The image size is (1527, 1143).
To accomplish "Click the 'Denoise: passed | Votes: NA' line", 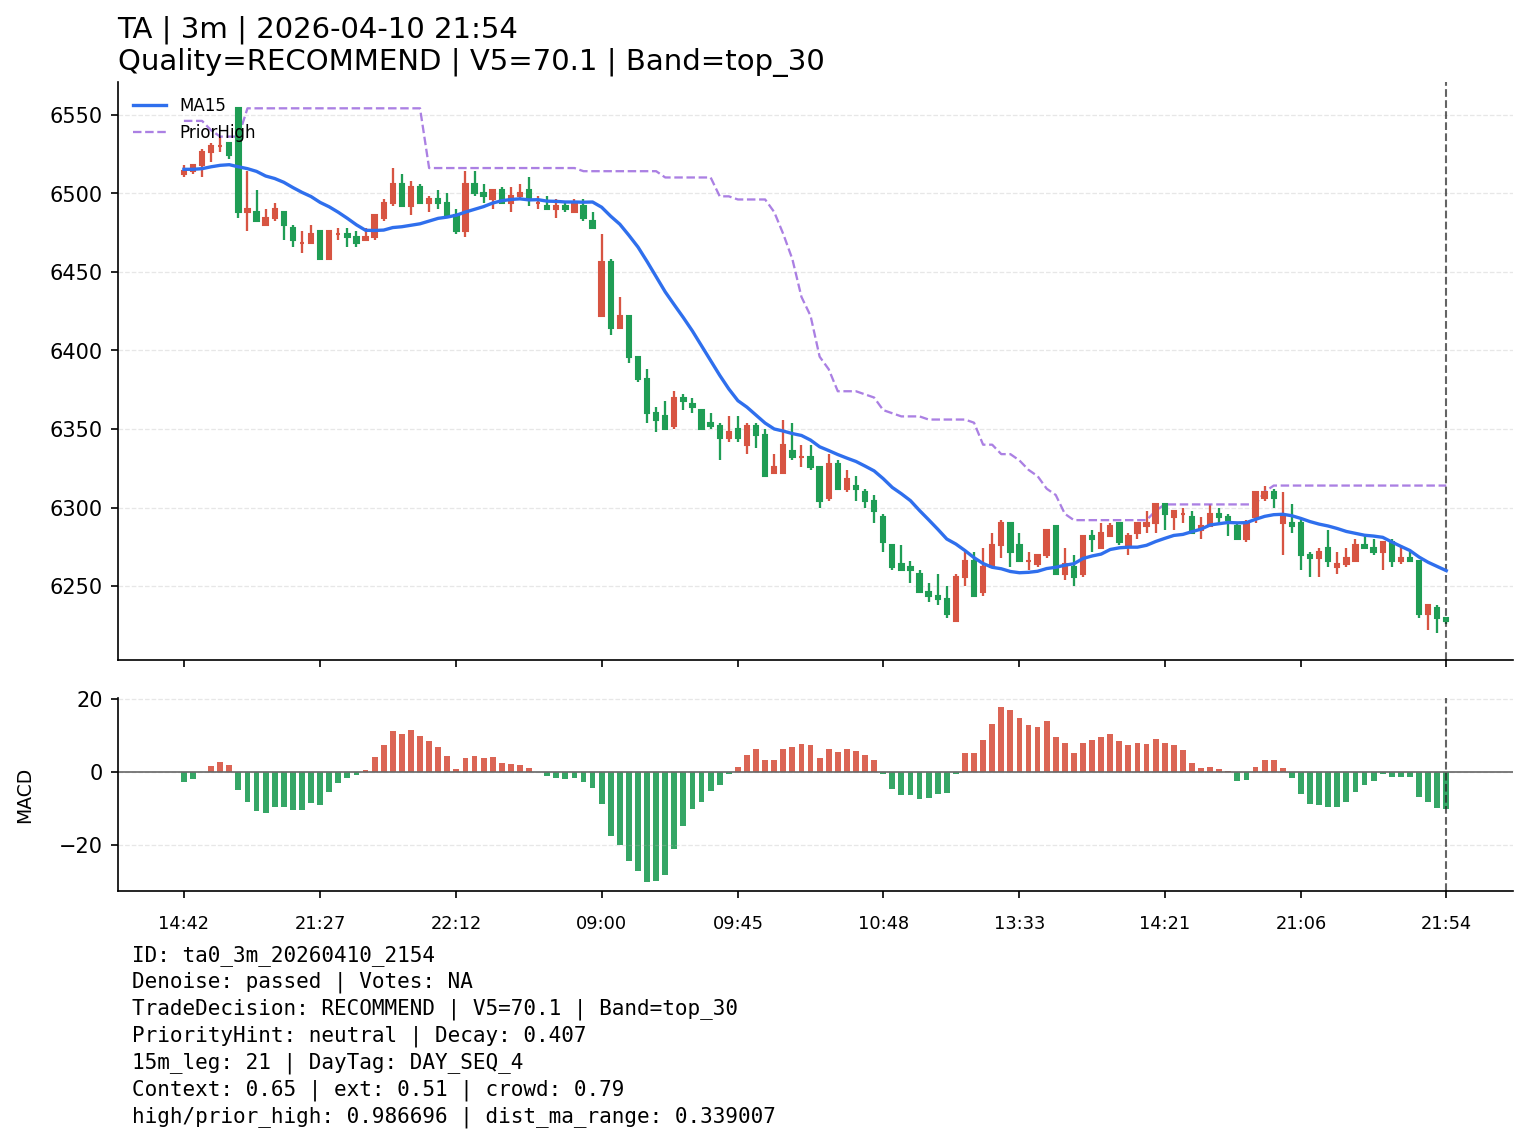I will tap(302, 982).
